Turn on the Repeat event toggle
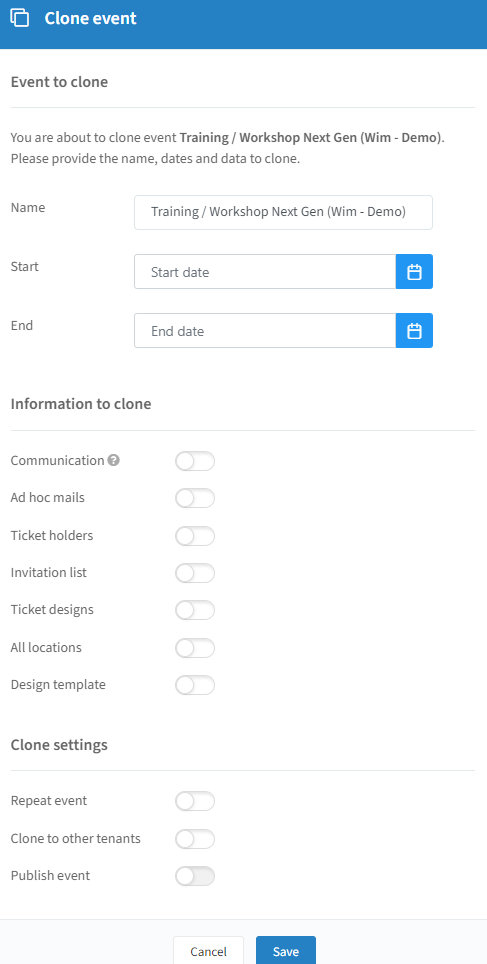The image size is (487, 964). (195, 801)
